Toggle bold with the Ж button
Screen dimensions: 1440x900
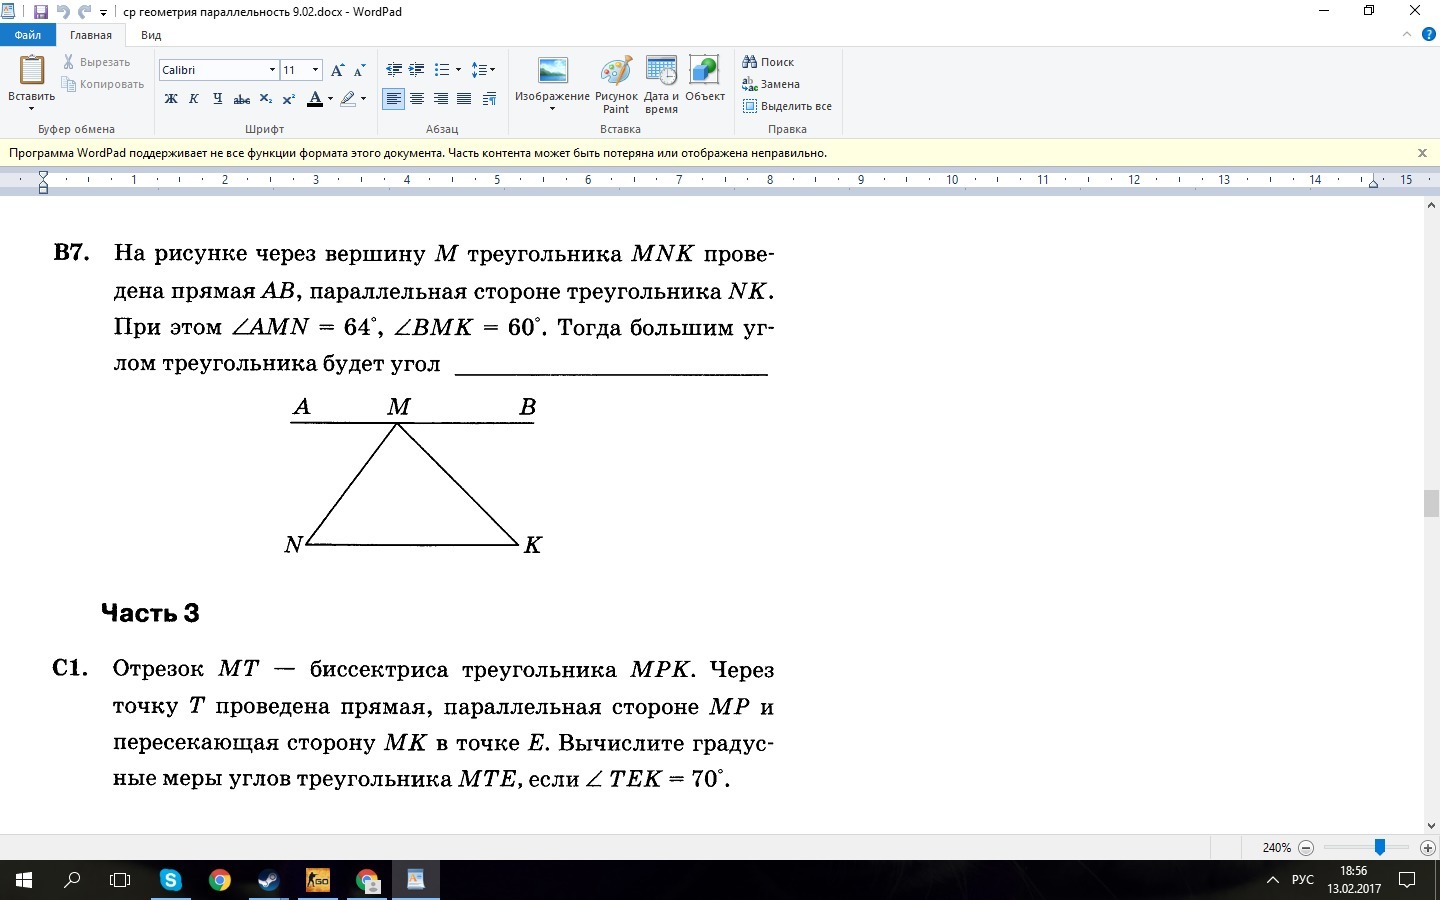(170, 99)
